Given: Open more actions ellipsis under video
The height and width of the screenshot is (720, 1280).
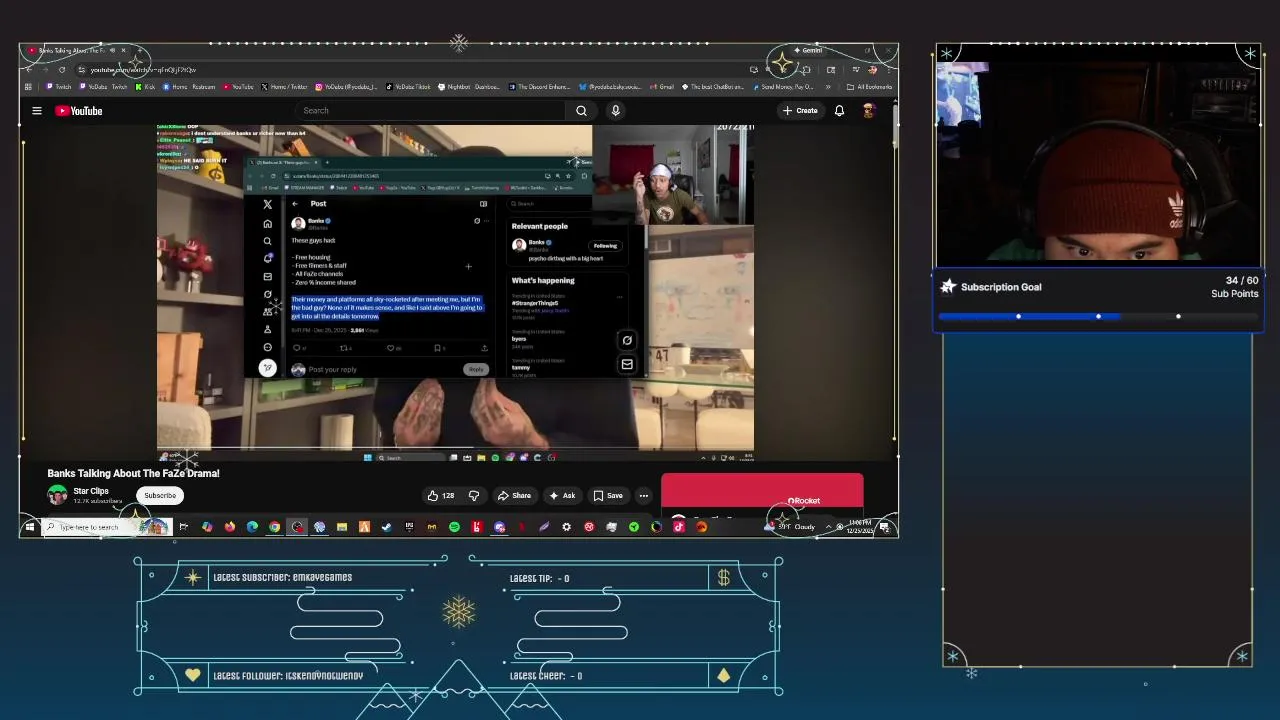Looking at the screenshot, I should pos(644,495).
